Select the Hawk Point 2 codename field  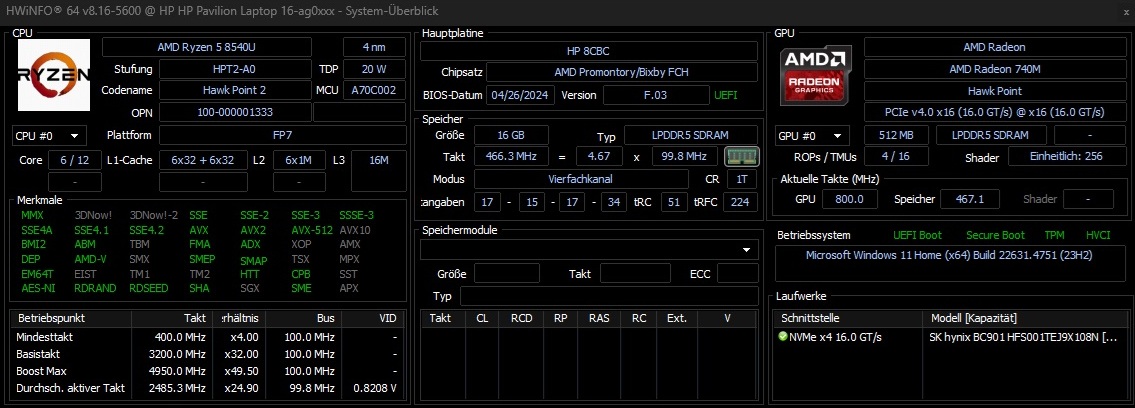[235, 90]
